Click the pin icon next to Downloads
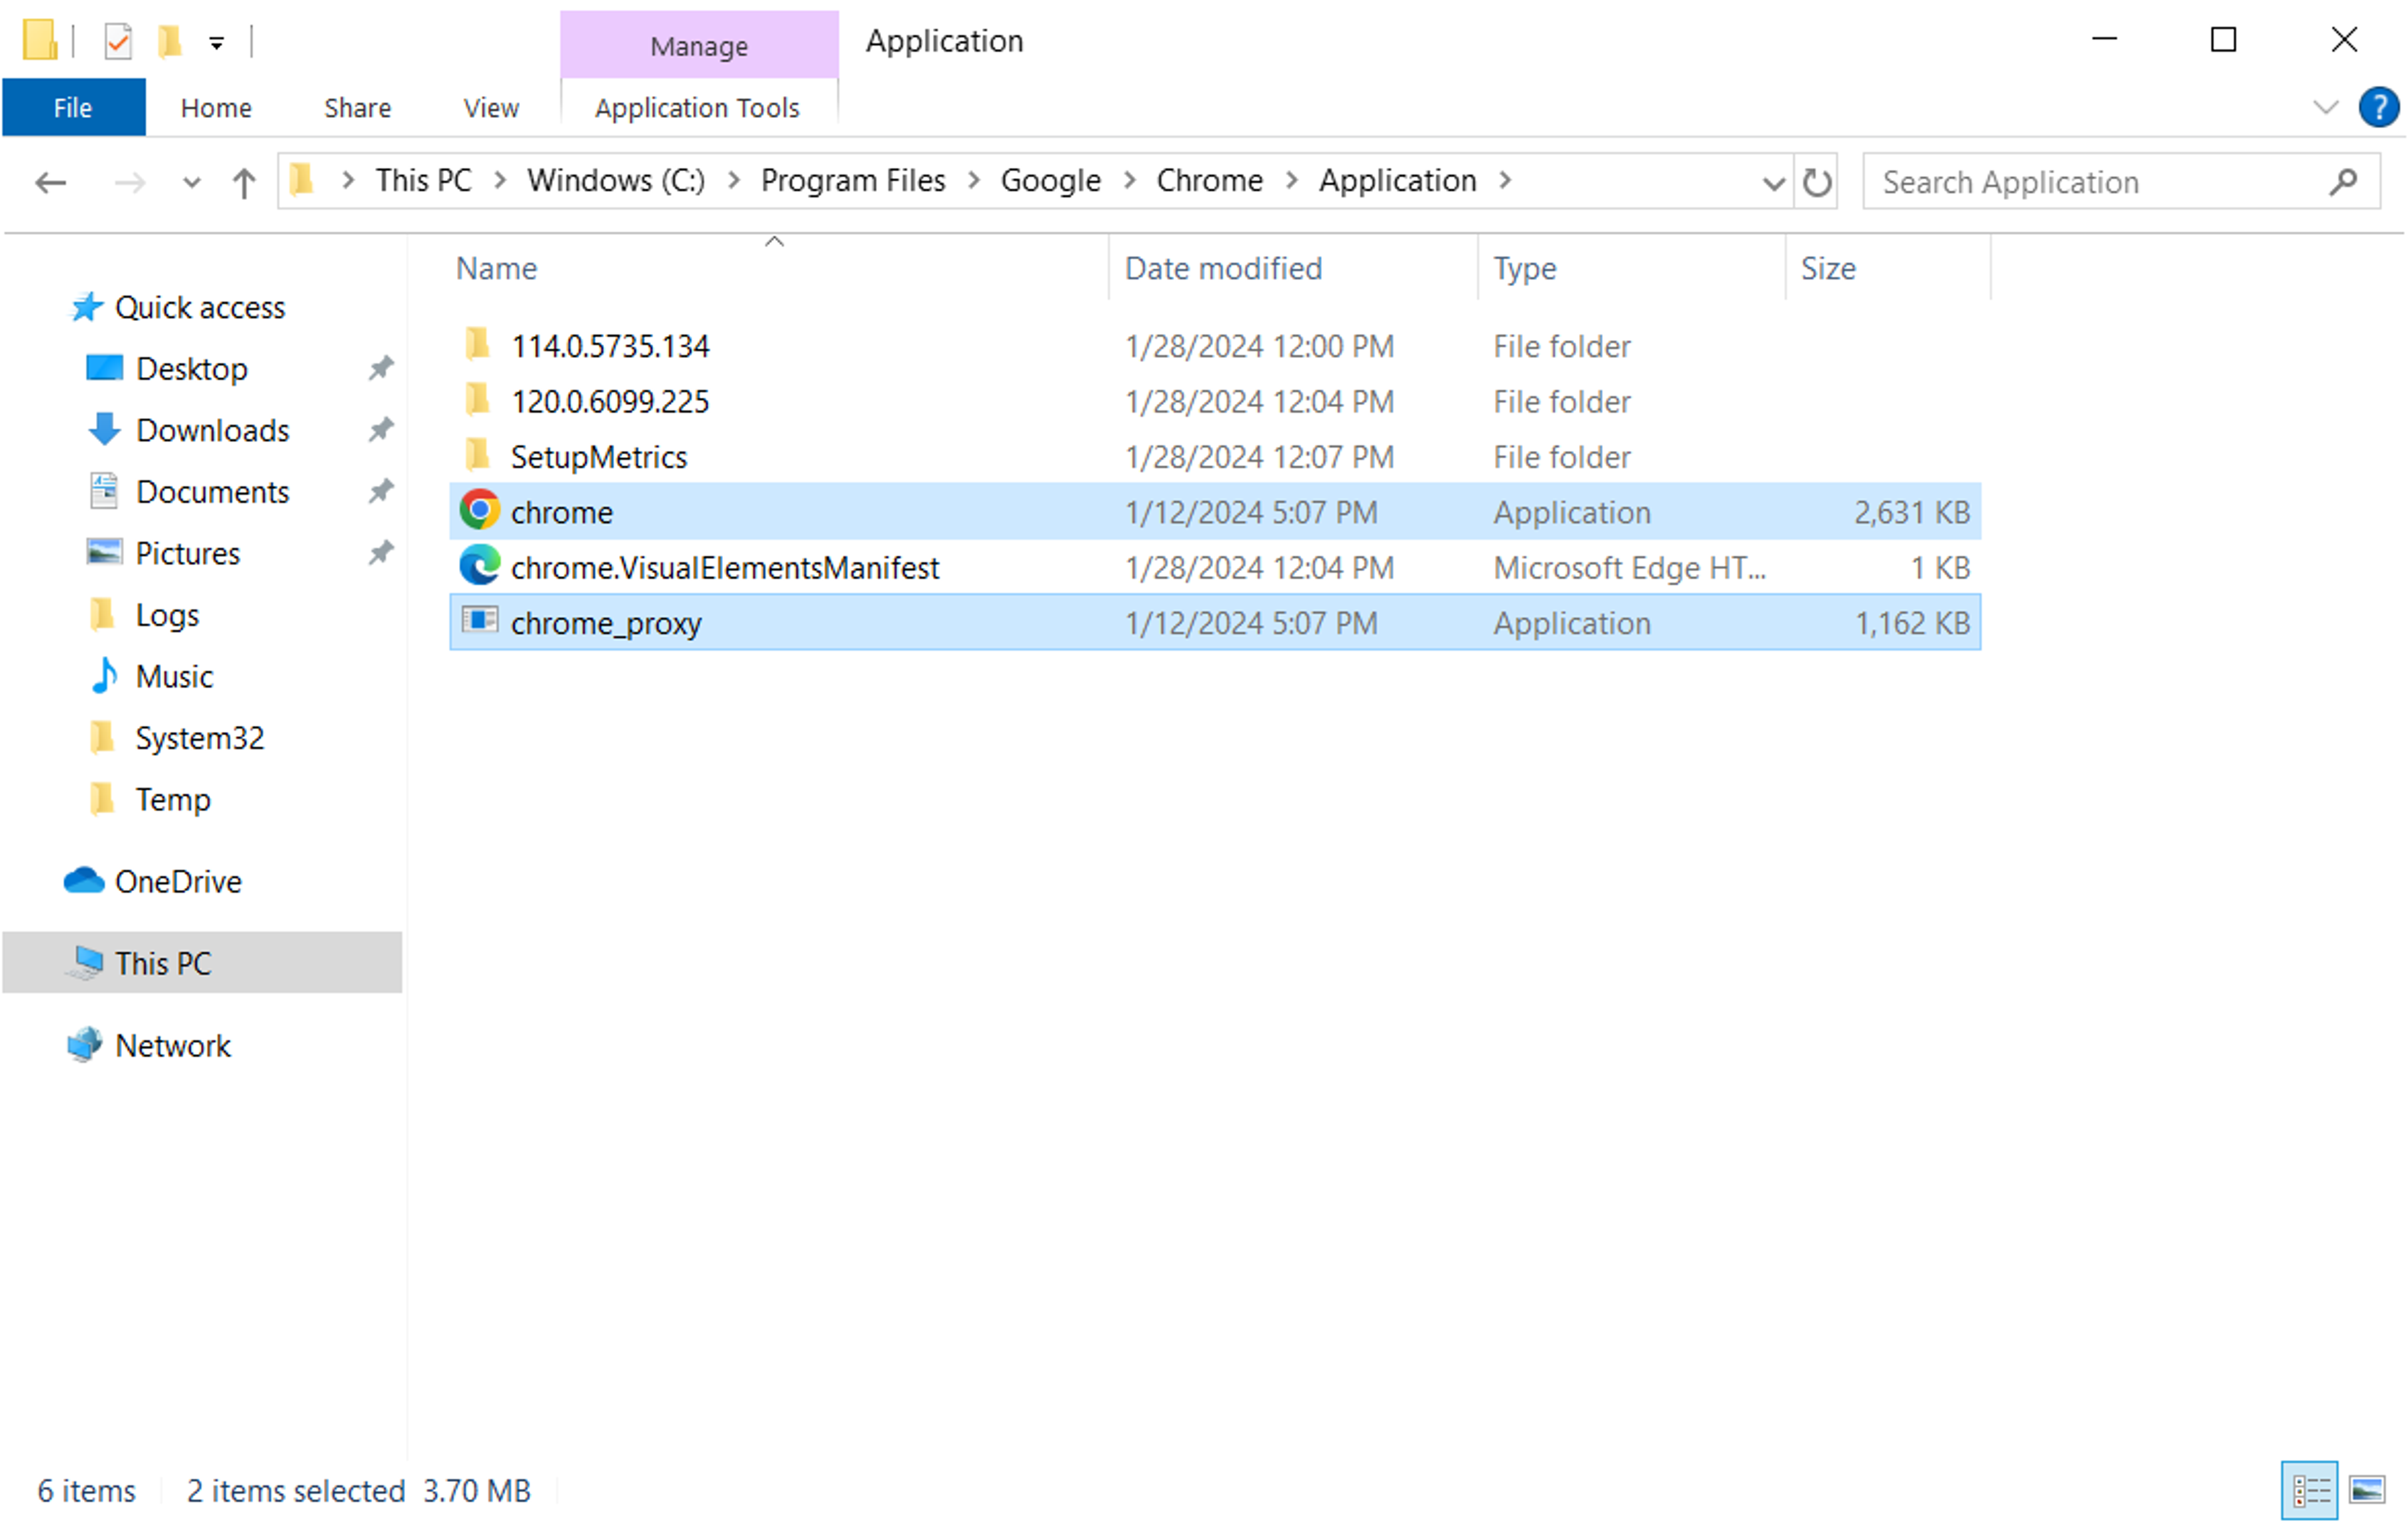This screenshot has height=1522, width=2408. point(380,430)
